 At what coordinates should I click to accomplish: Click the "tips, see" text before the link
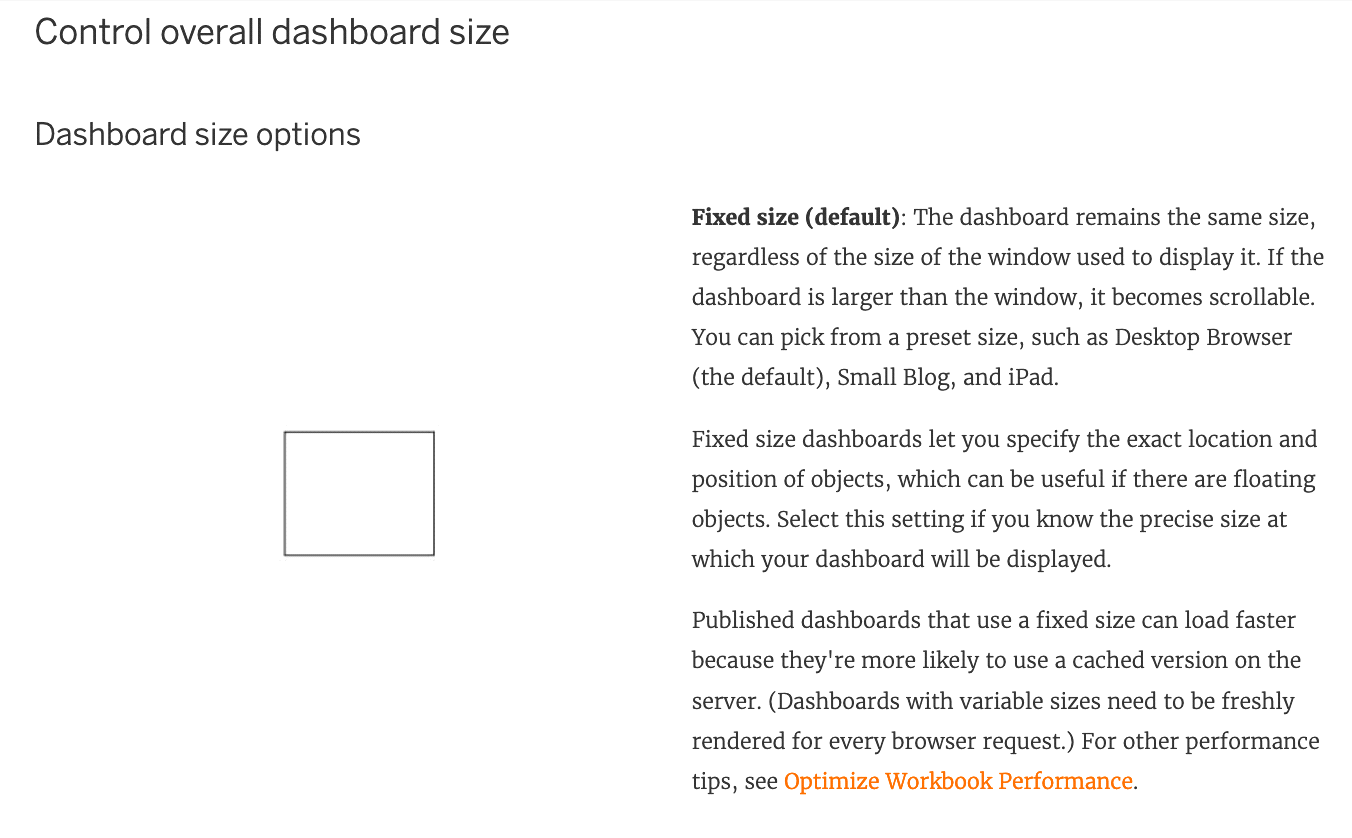pos(735,781)
